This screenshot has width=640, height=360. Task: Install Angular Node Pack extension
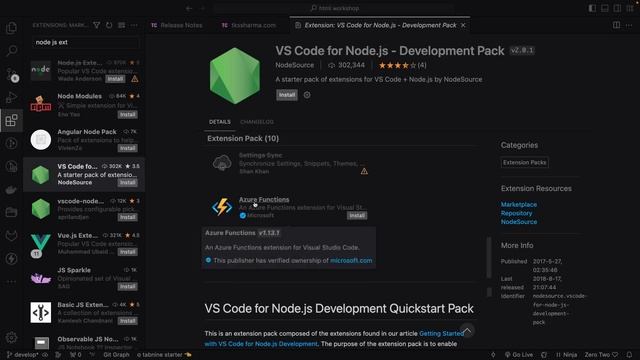128,148
